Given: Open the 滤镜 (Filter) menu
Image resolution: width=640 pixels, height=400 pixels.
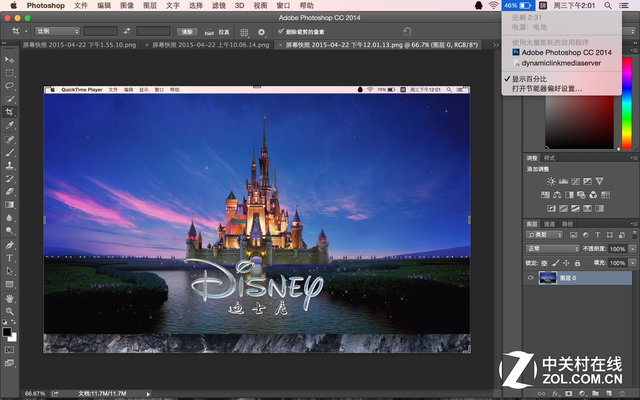Looking at the screenshot, I should point(219,5).
